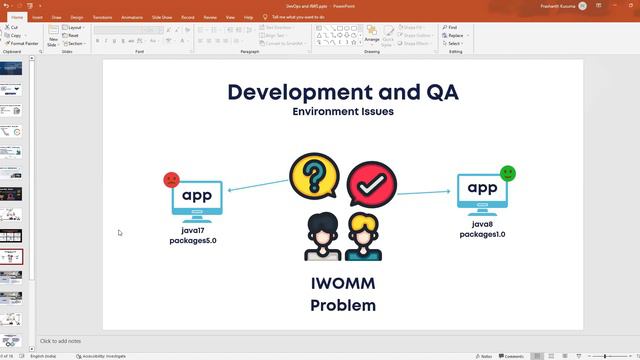Open the Slide Show ribbon tab
640x360 pixels.
[x=162, y=17]
